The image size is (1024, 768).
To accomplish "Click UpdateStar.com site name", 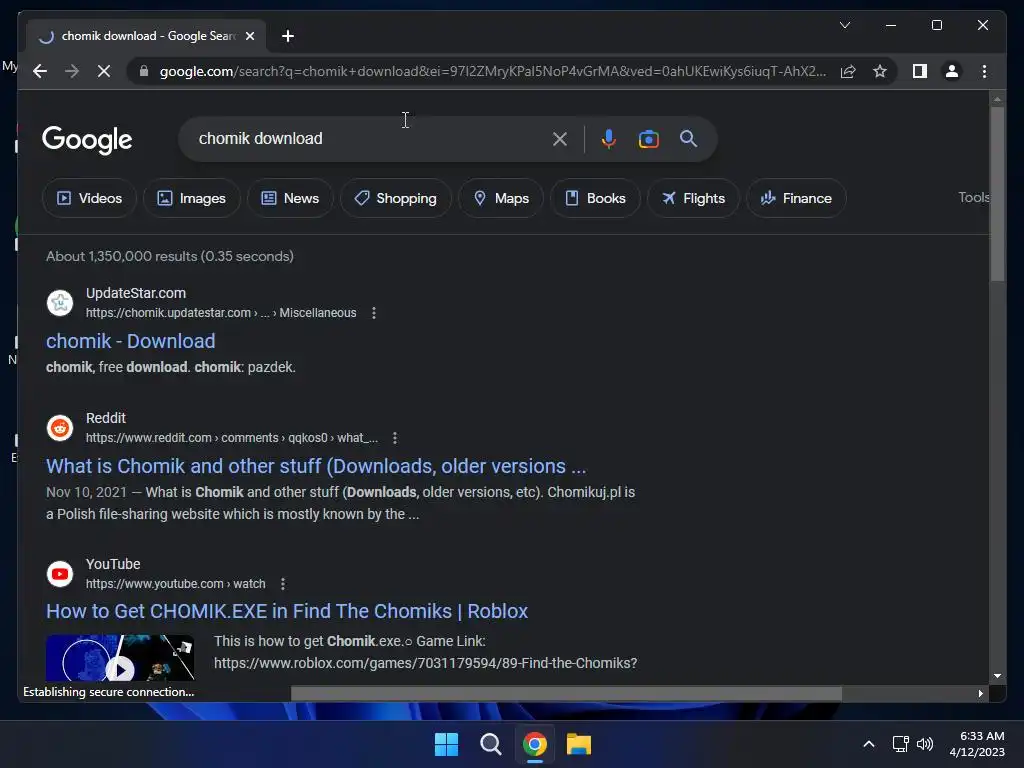I will click(x=136, y=293).
